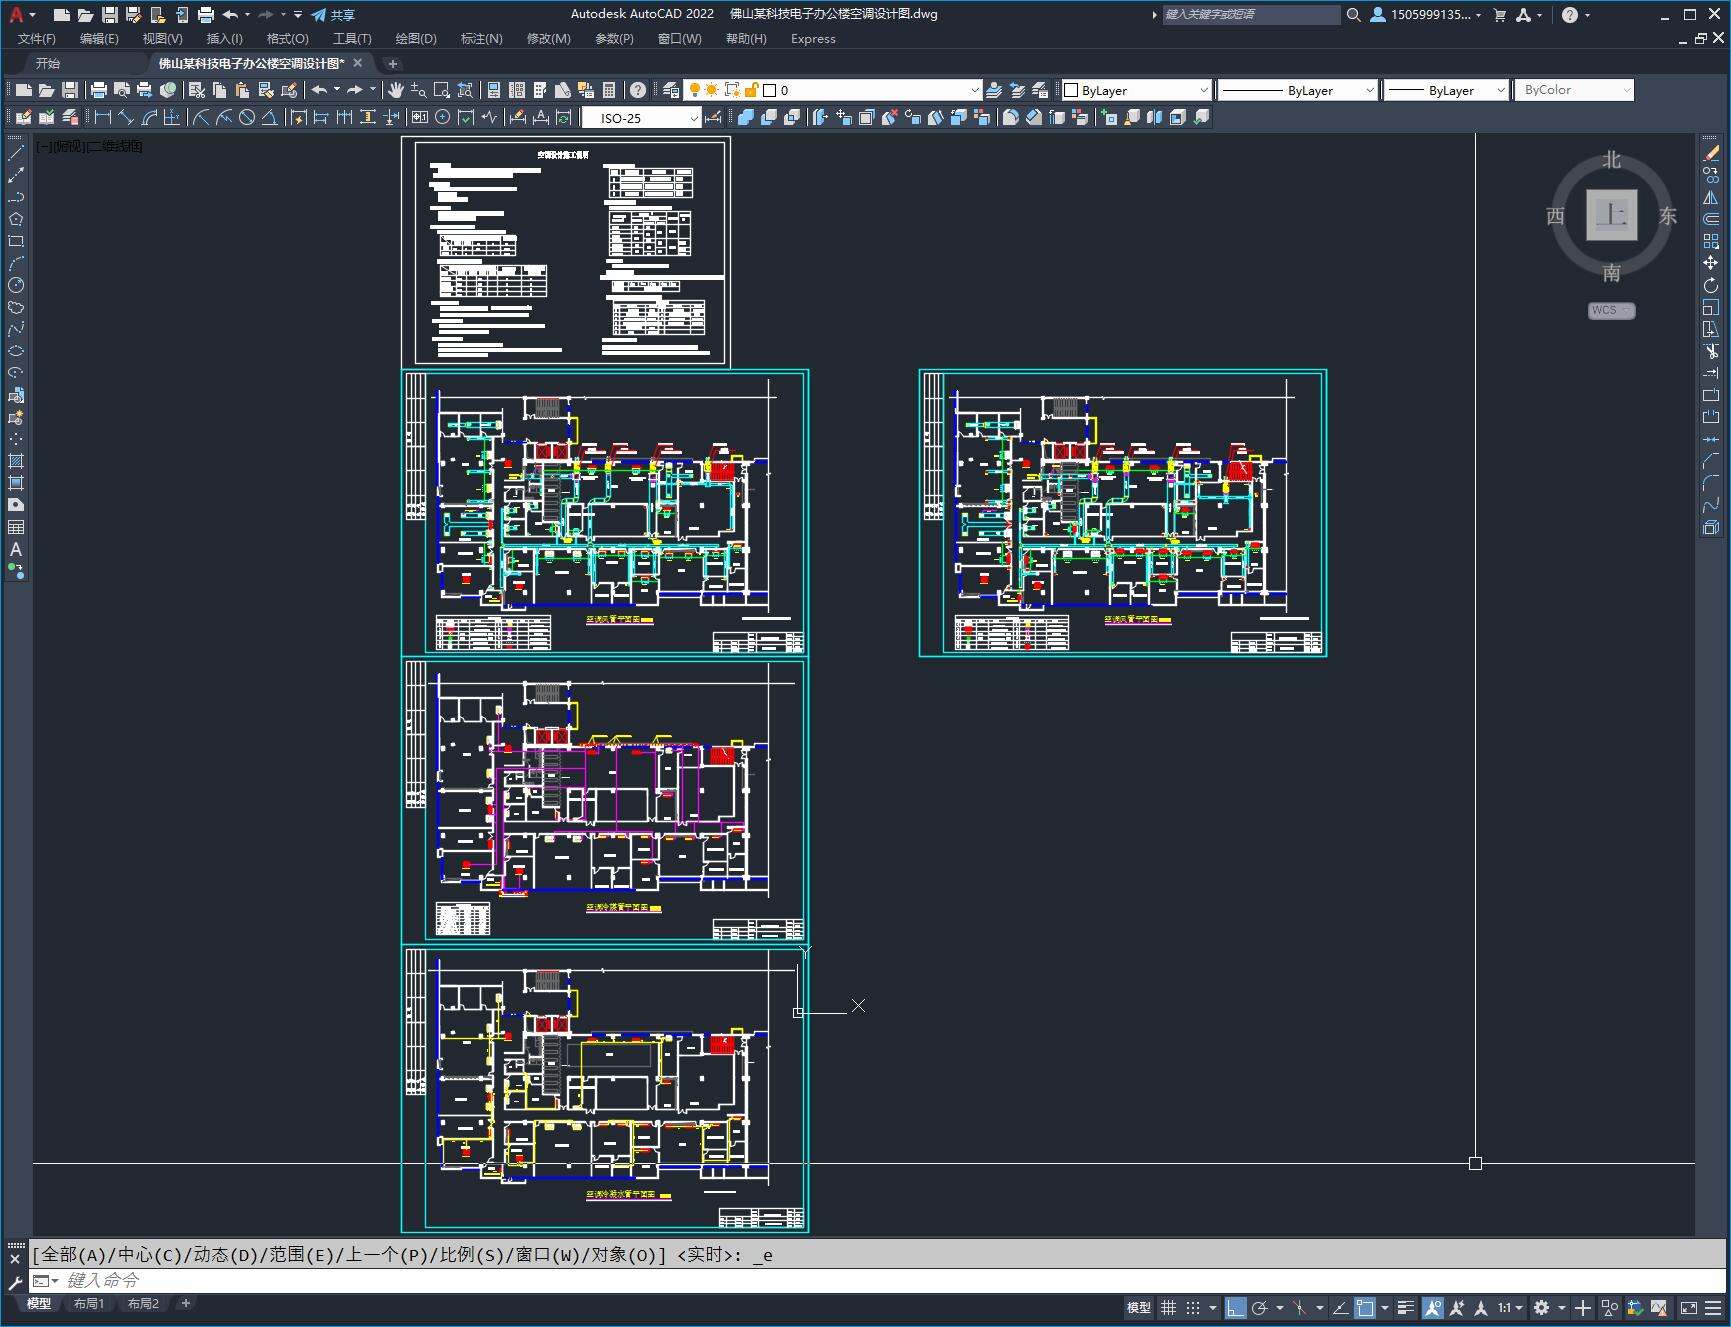The image size is (1731, 1327).
Task: Click the Erase tool in modify toolbar
Action: pyautogui.click(x=1711, y=153)
